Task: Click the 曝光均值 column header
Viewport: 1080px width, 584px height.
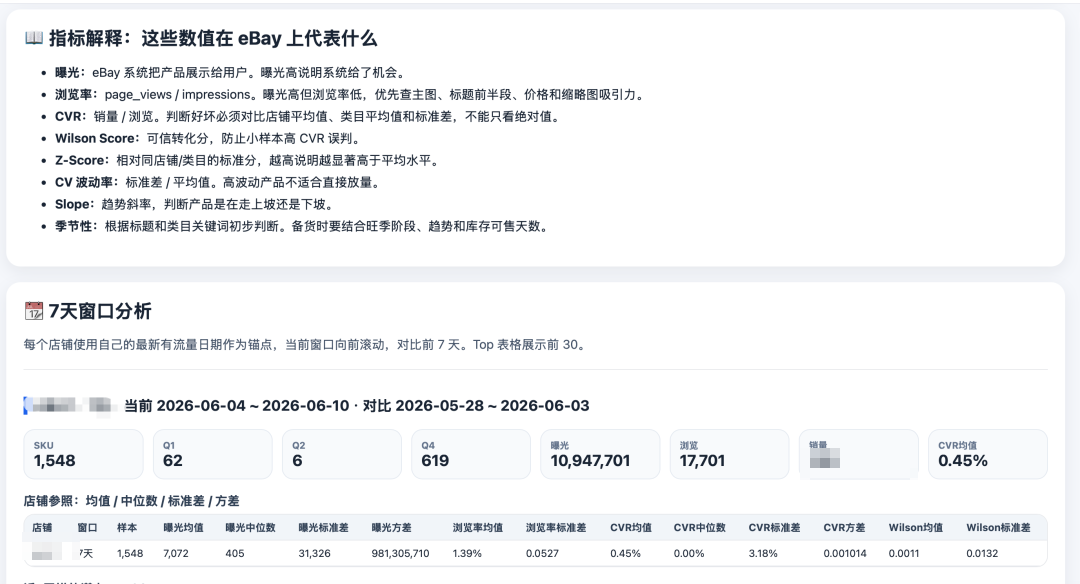Action: [183, 528]
